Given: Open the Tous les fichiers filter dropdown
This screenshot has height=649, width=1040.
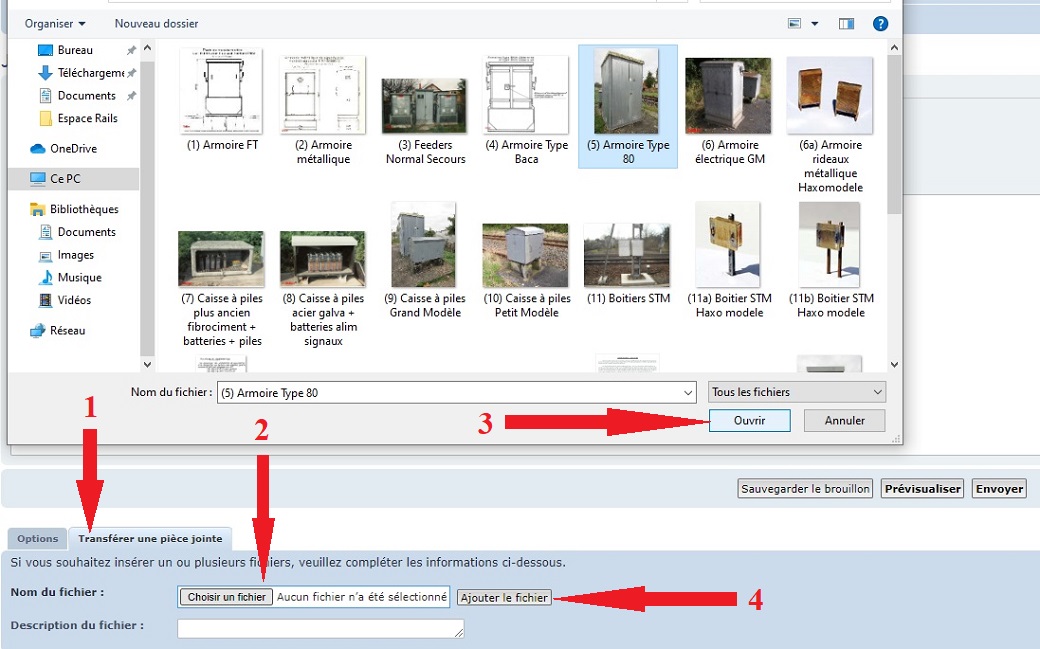Looking at the screenshot, I should (x=796, y=393).
